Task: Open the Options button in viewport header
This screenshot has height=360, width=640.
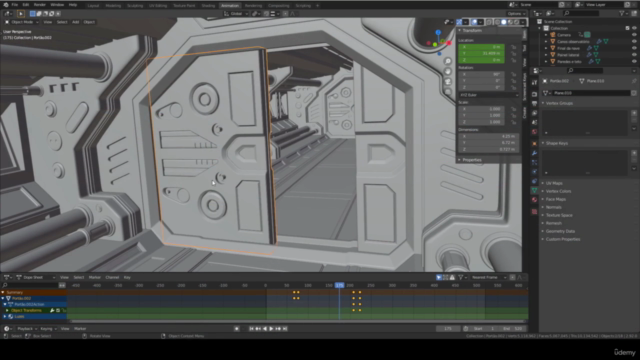Action: 516,13
